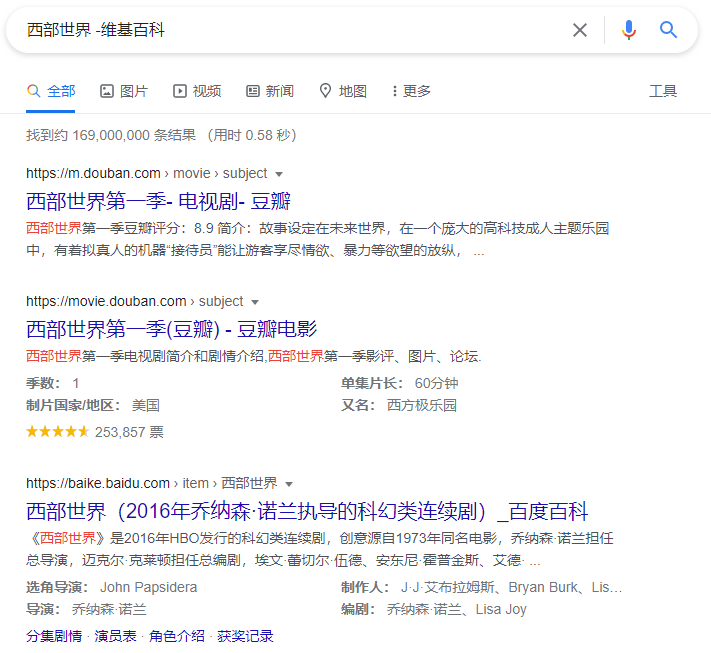Open the 演员表 sitelink
The height and width of the screenshot is (653, 711).
115,636
